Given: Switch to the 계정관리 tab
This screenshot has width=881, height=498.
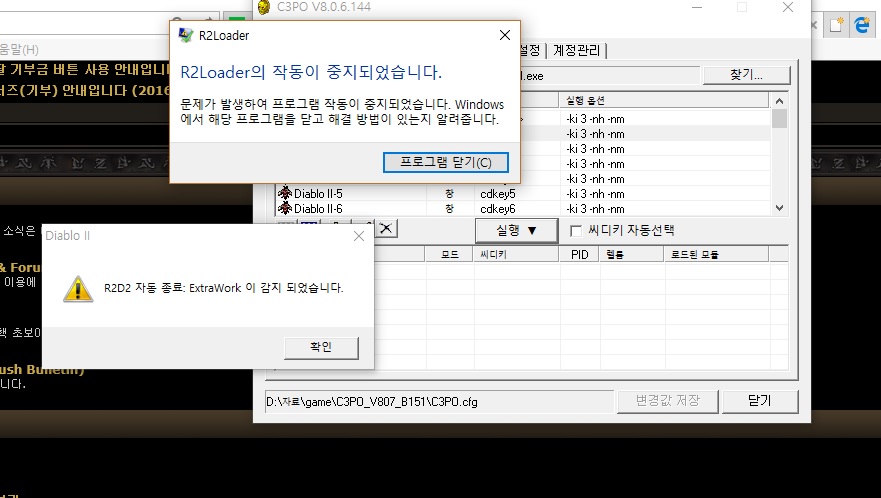Looking at the screenshot, I should pyautogui.click(x=576, y=51).
